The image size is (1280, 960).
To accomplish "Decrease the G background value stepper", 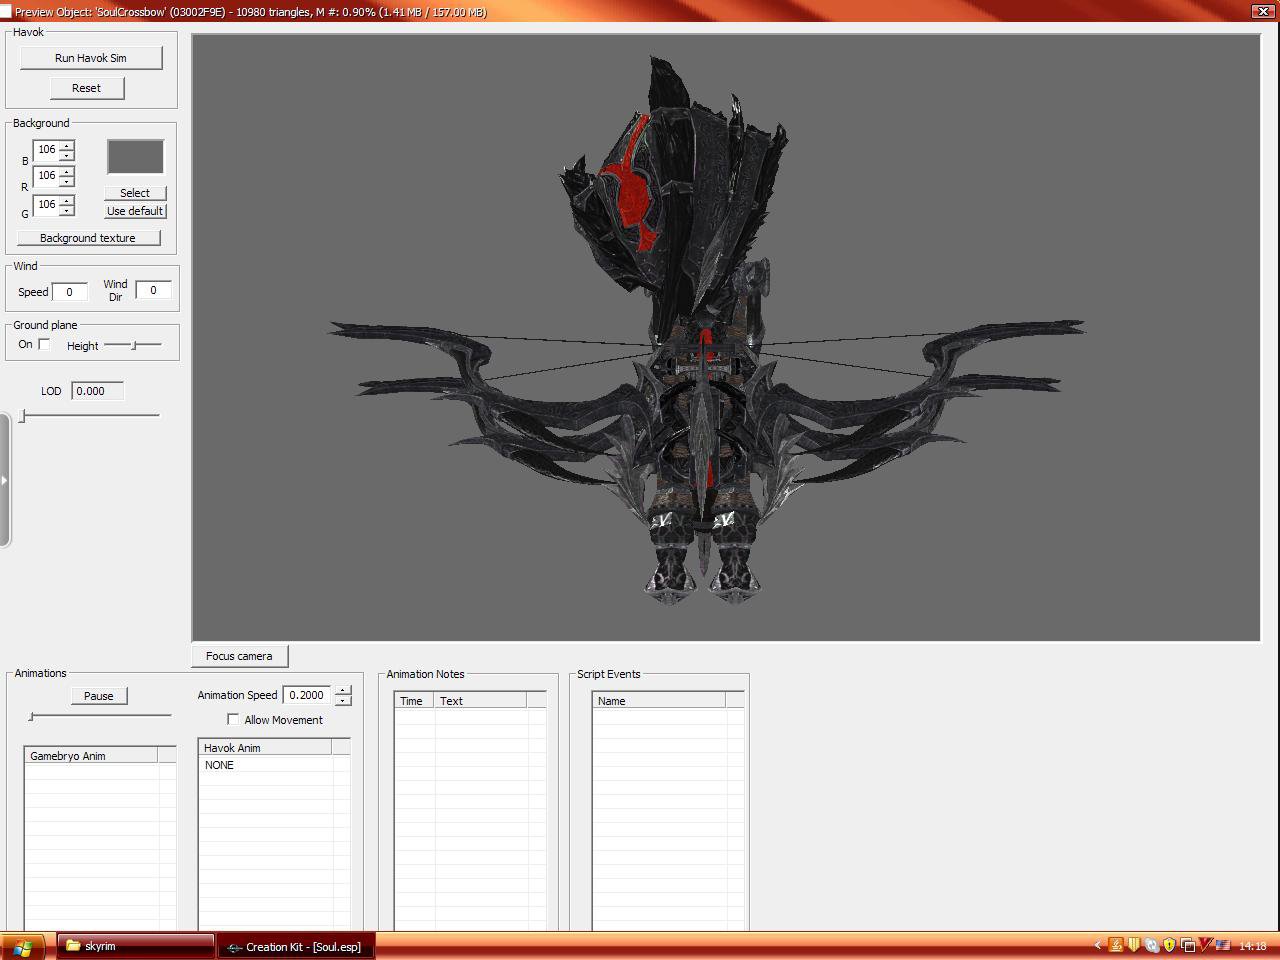I will tap(67, 210).
